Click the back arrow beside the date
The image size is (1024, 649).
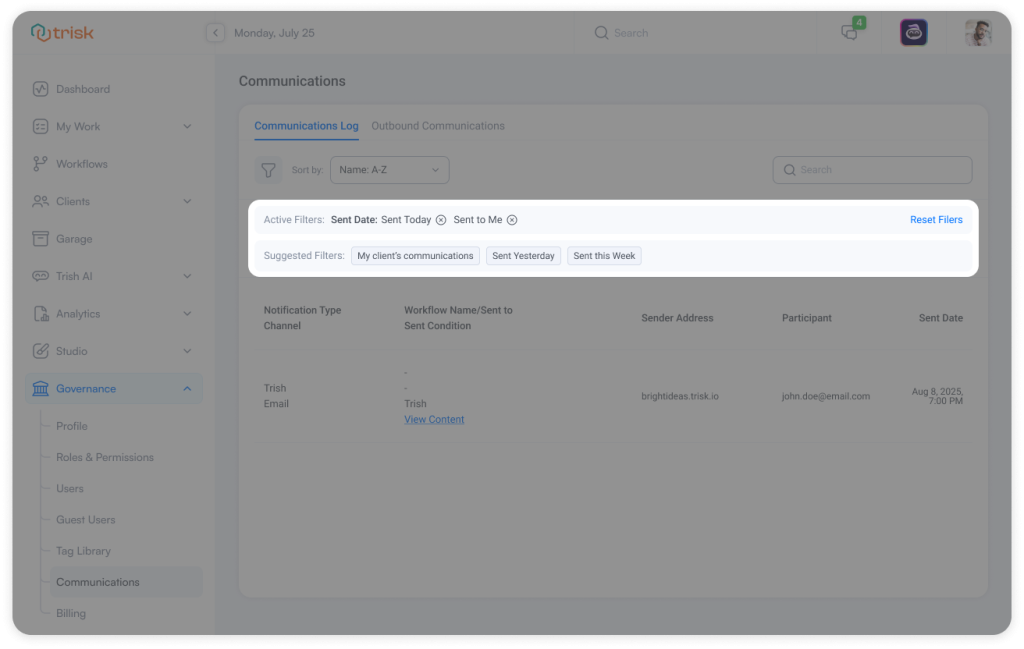pyautogui.click(x=215, y=33)
